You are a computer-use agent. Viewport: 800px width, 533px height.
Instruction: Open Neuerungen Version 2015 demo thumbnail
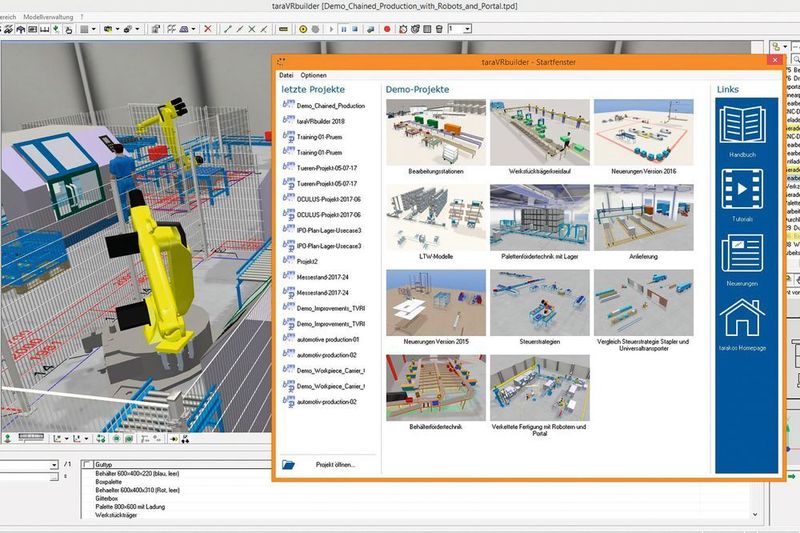pos(436,303)
